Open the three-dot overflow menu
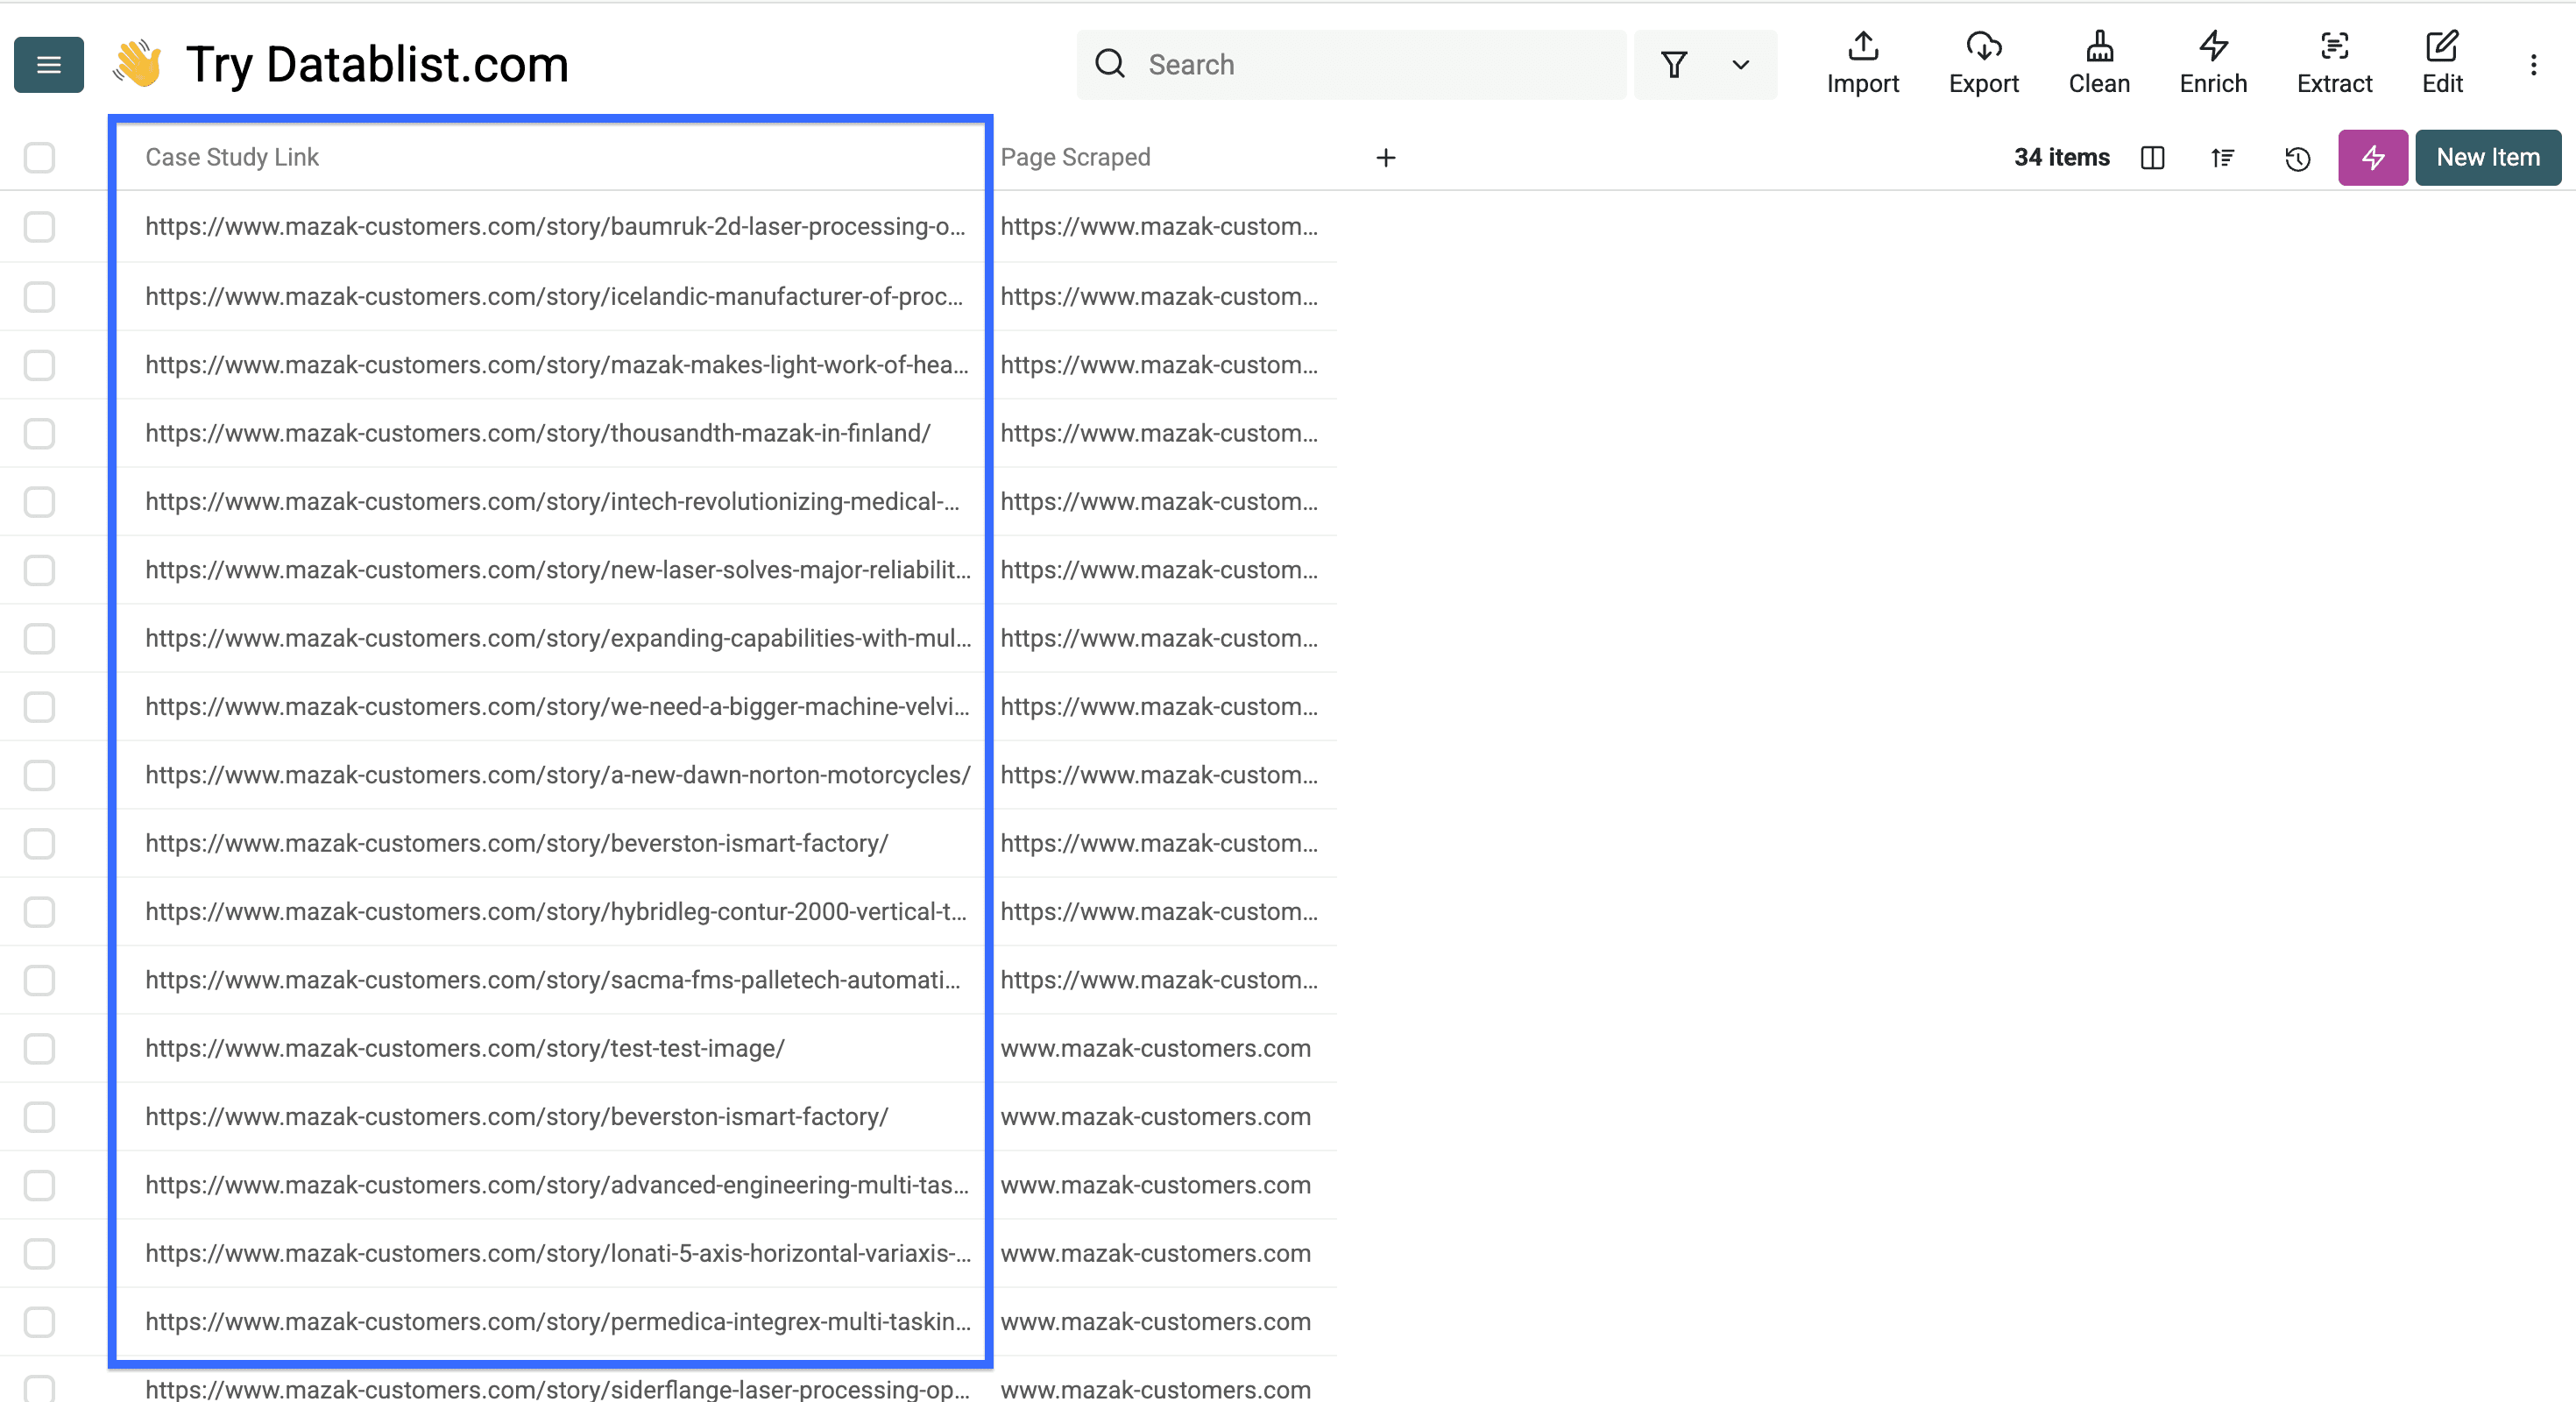The width and height of the screenshot is (2576, 1402). [x=2534, y=64]
